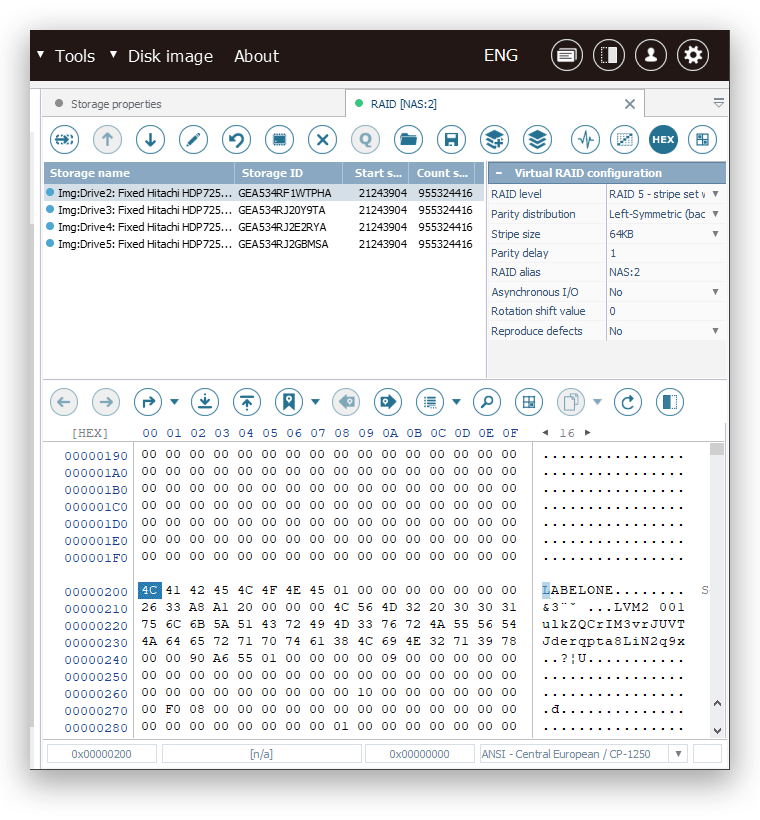
Task: Click the placeholder component icon in the RAID toolbar
Action: (x=64, y=140)
